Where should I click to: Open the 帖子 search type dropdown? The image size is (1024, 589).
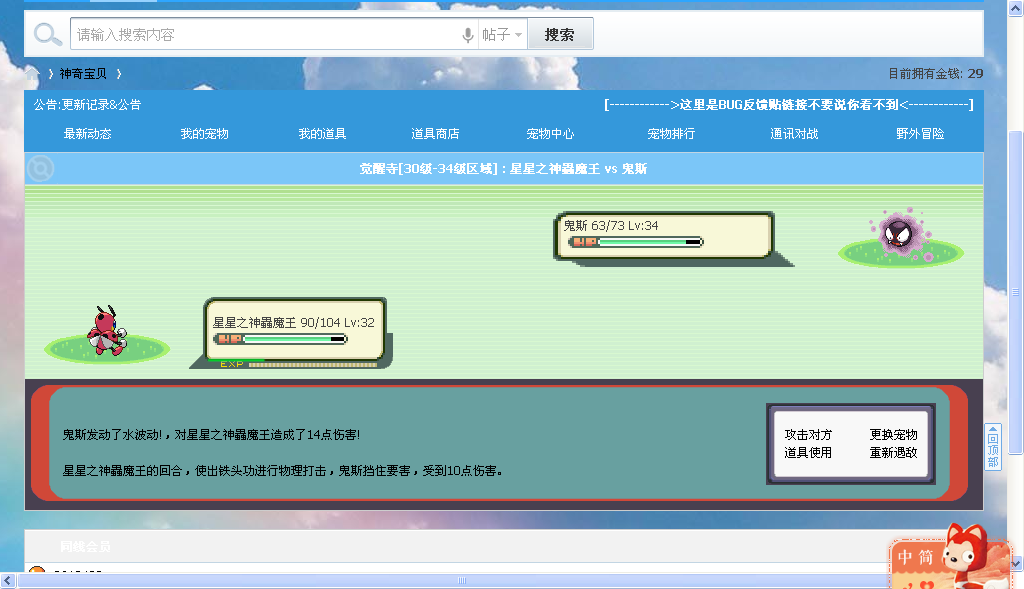point(502,35)
